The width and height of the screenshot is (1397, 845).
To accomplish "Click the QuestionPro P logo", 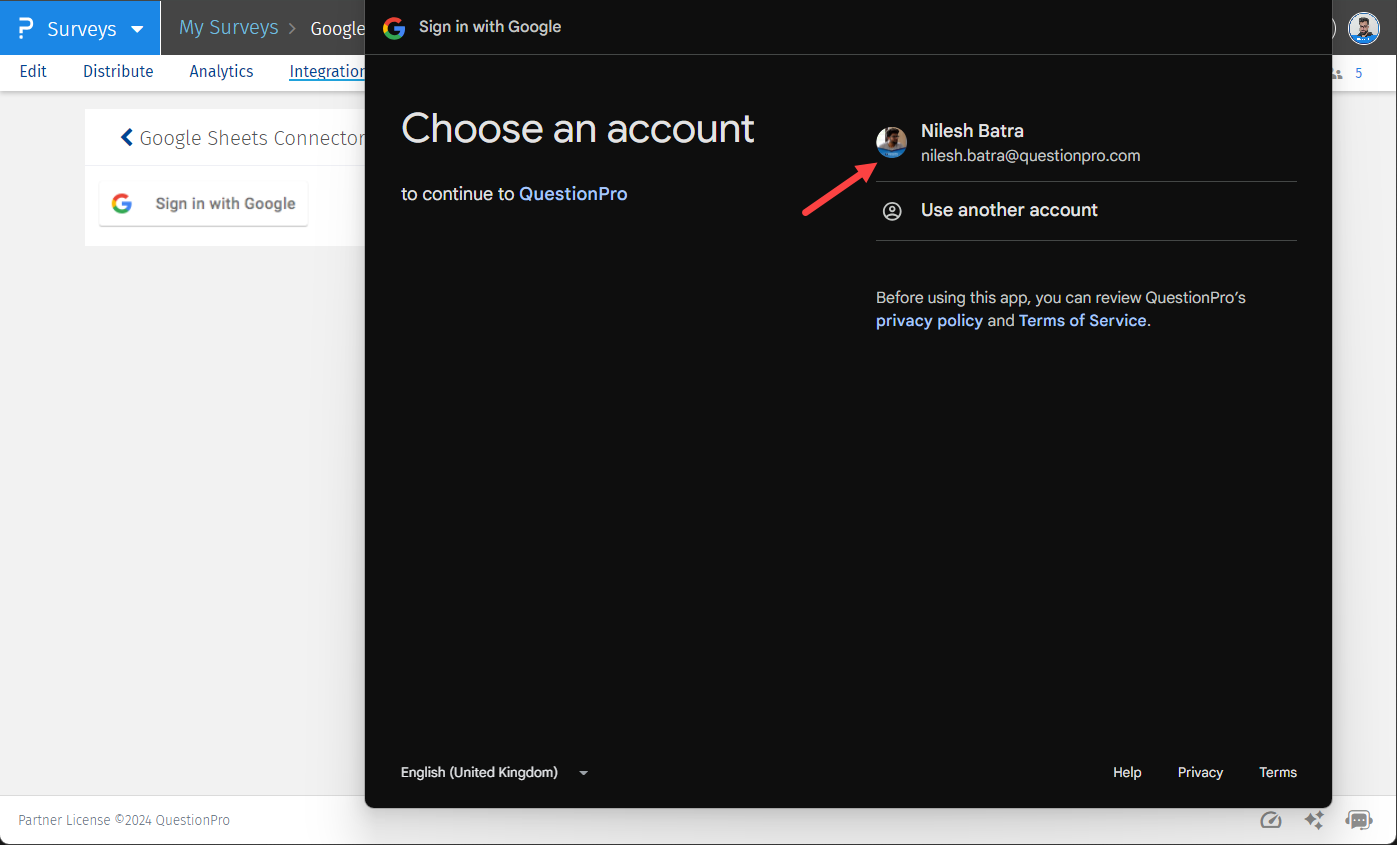I will (x=26, y=28).
